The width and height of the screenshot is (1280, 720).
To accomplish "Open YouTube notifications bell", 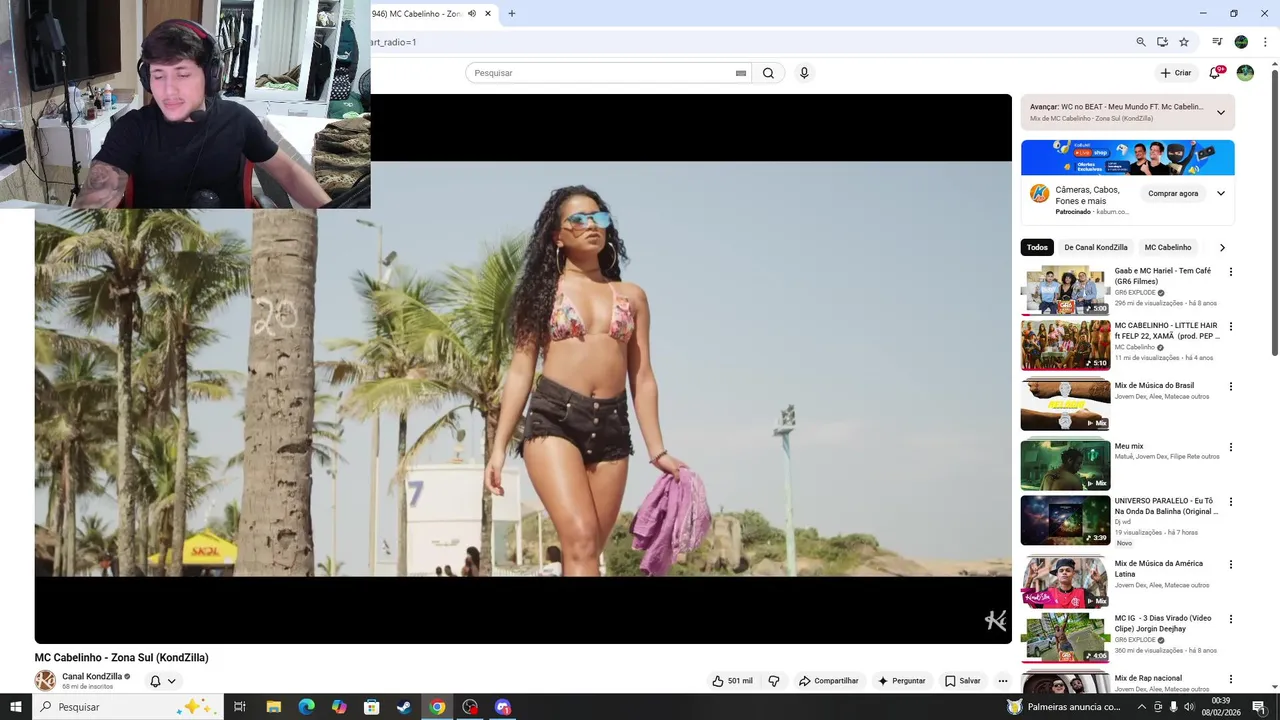I will [x=1215, y=73].
